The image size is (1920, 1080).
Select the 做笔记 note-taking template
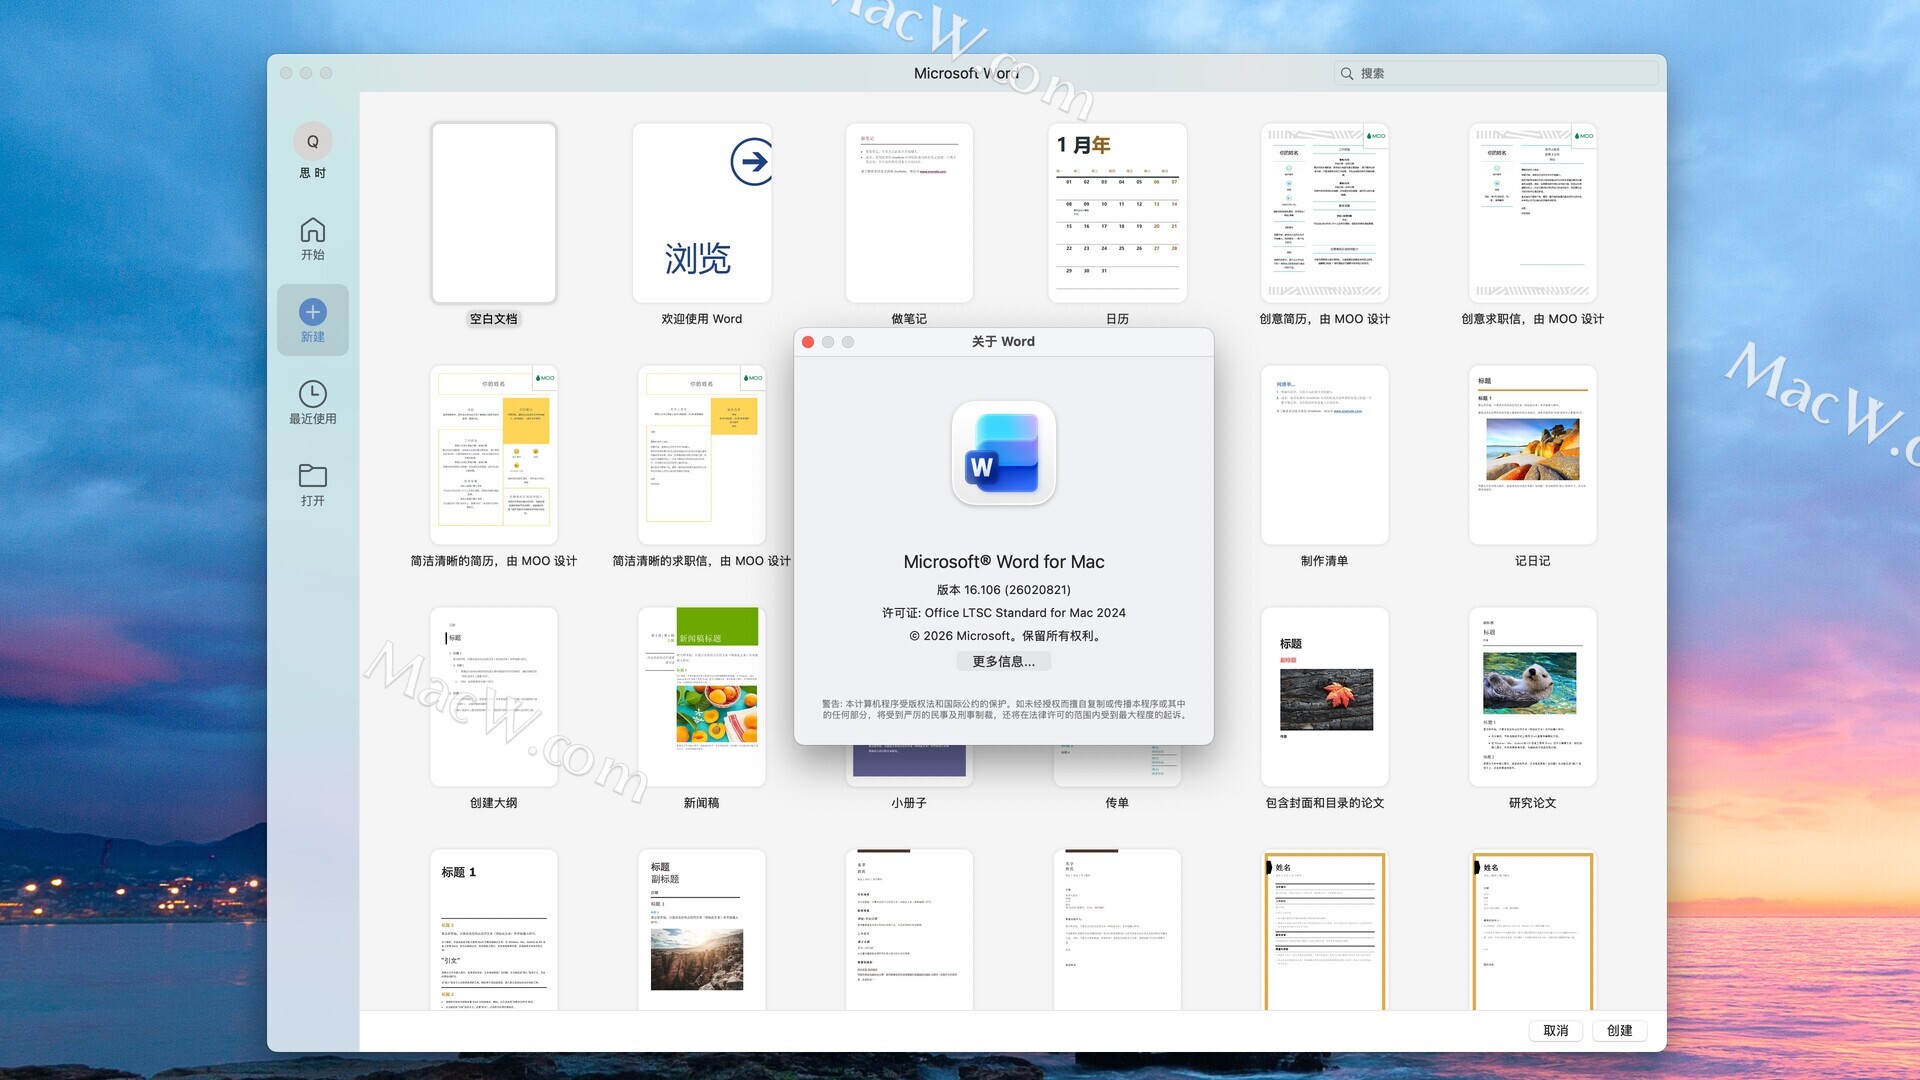tap(908, 213)
